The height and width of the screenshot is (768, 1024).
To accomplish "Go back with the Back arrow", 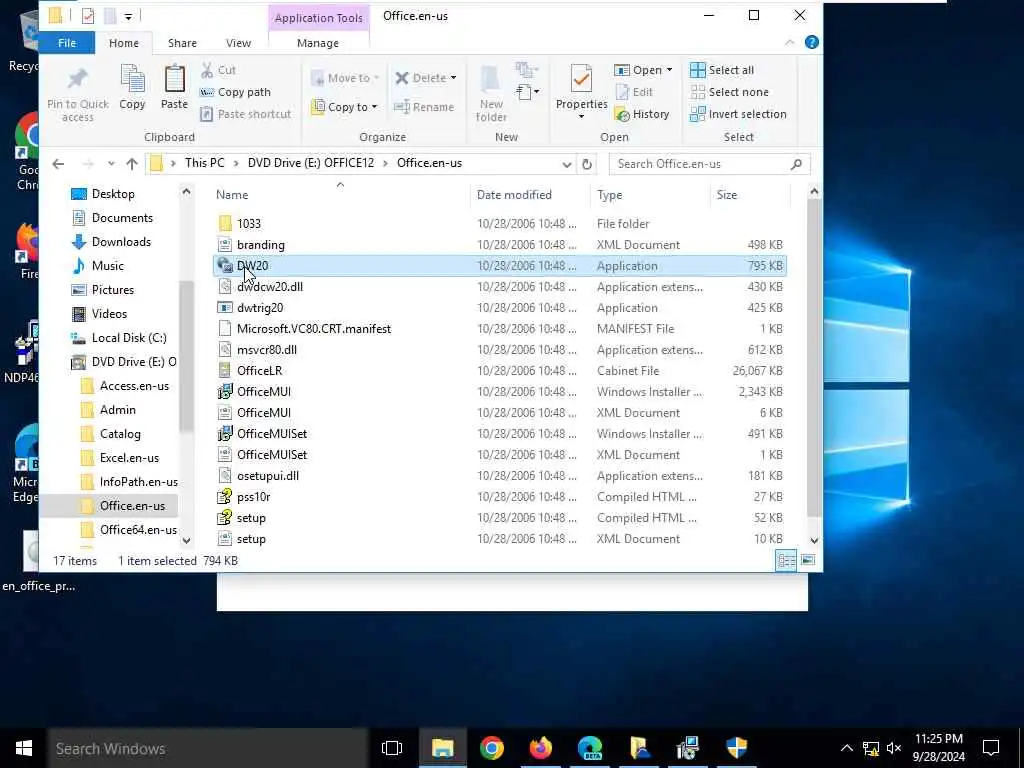I will click(58, 164).
